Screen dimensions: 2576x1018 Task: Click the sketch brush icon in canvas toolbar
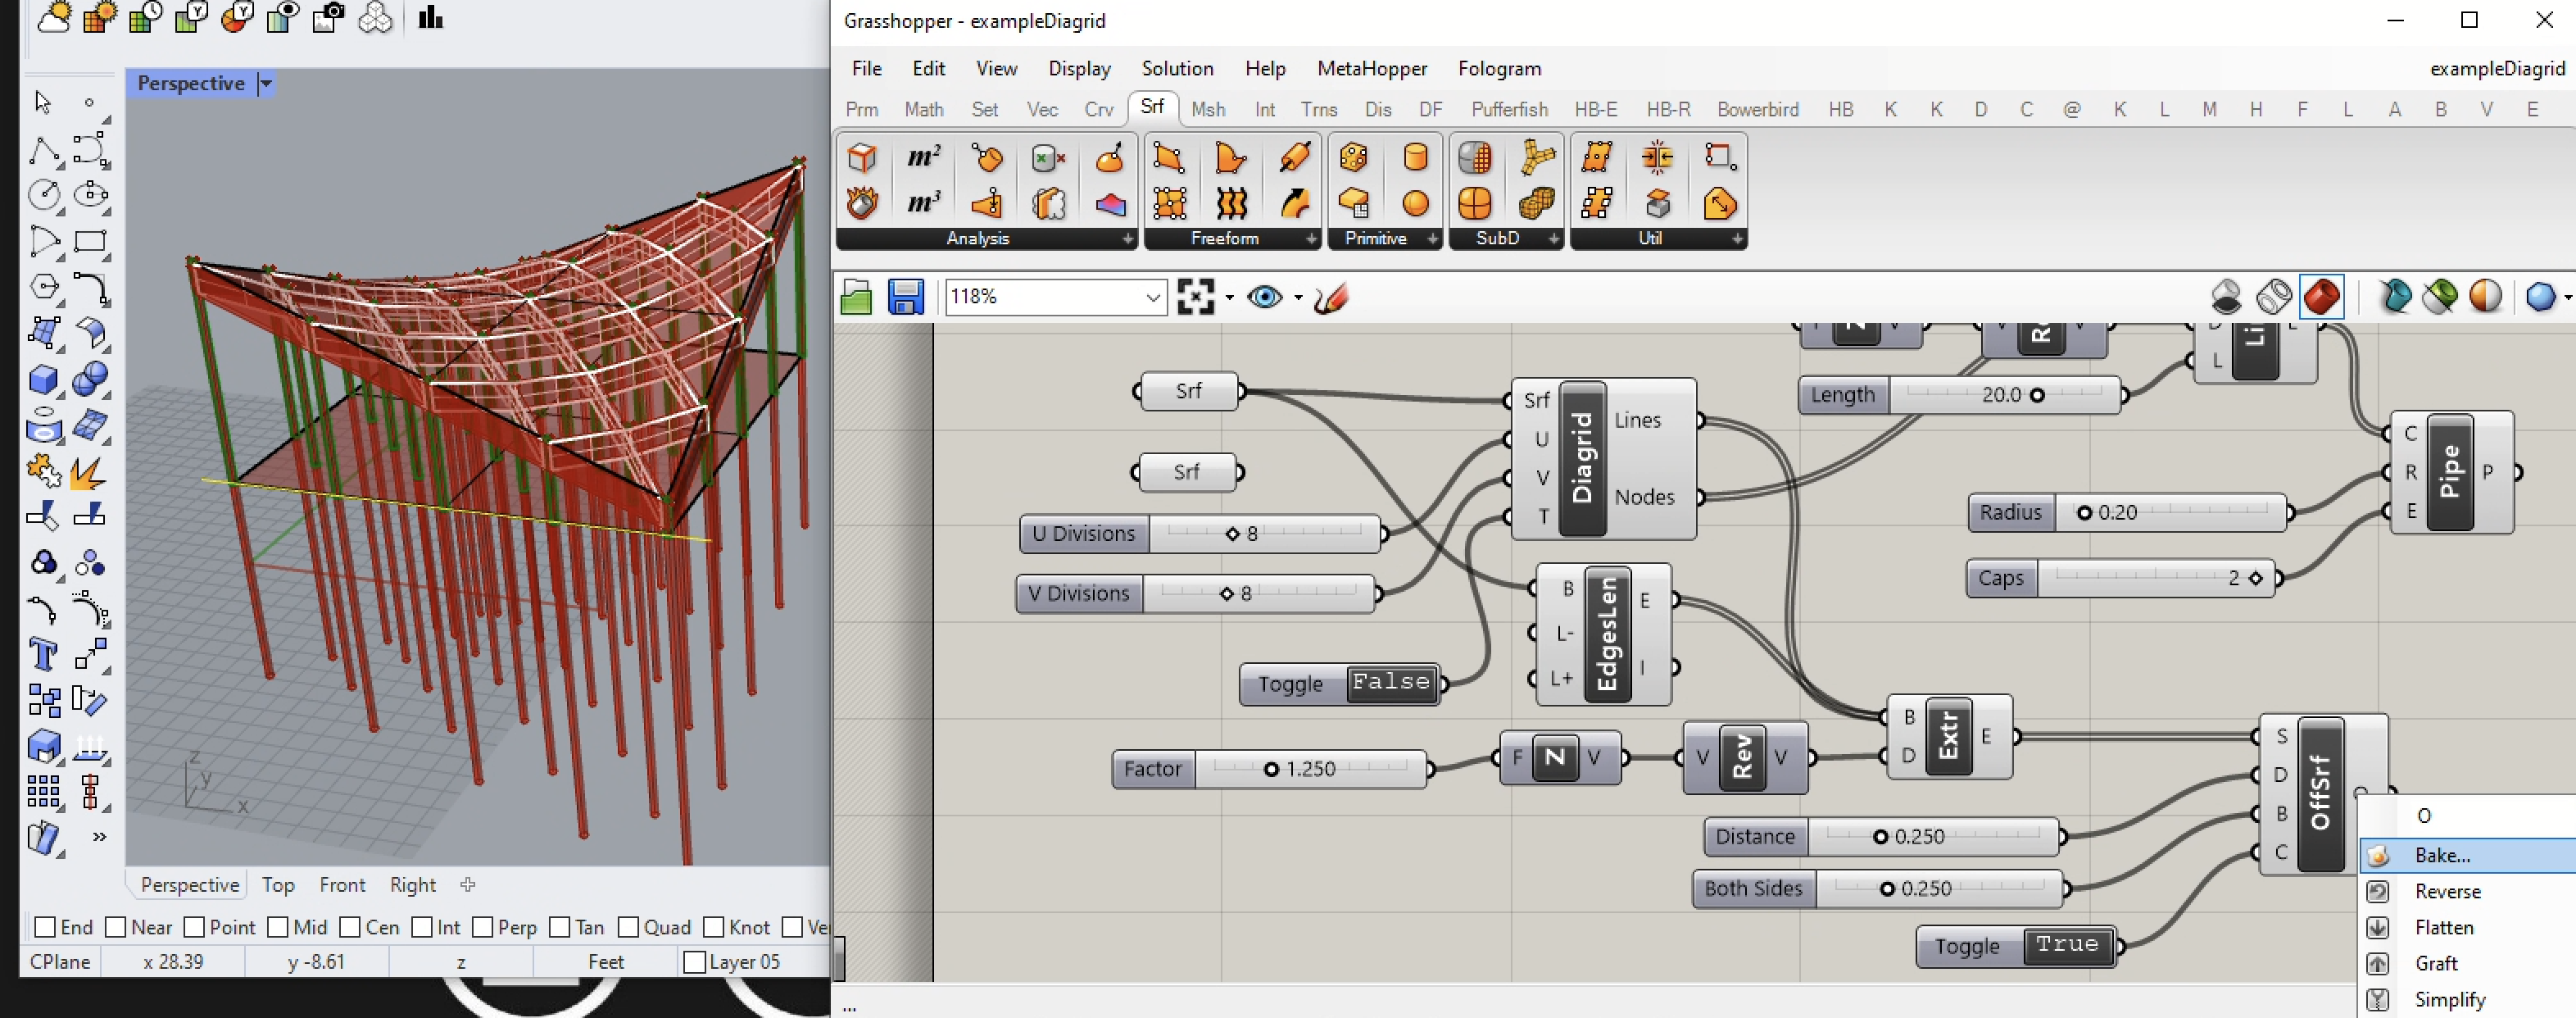1331,297
